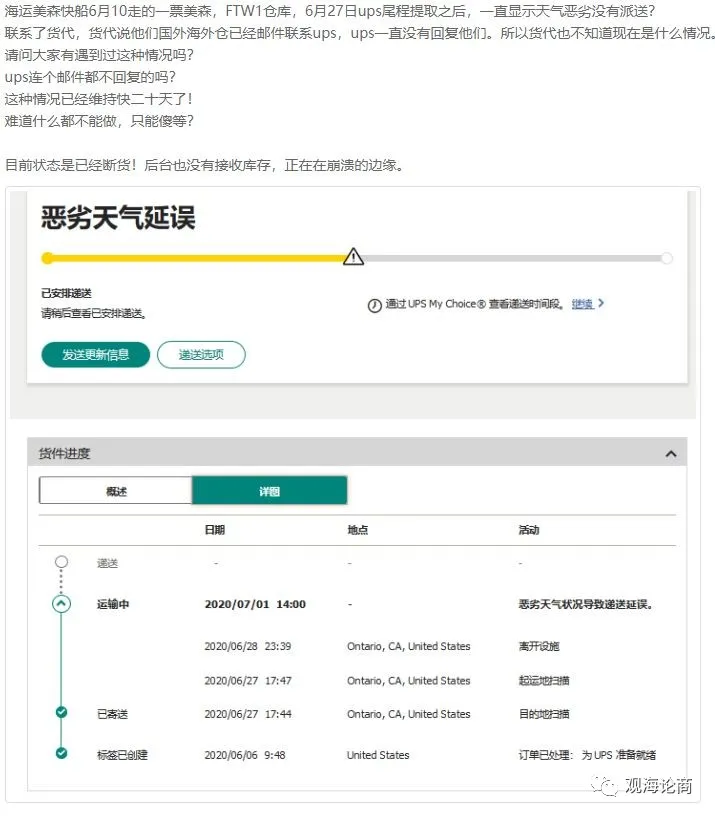Click the 日期 column header
This screenshot has height=817, width=715.
point(215,530)
